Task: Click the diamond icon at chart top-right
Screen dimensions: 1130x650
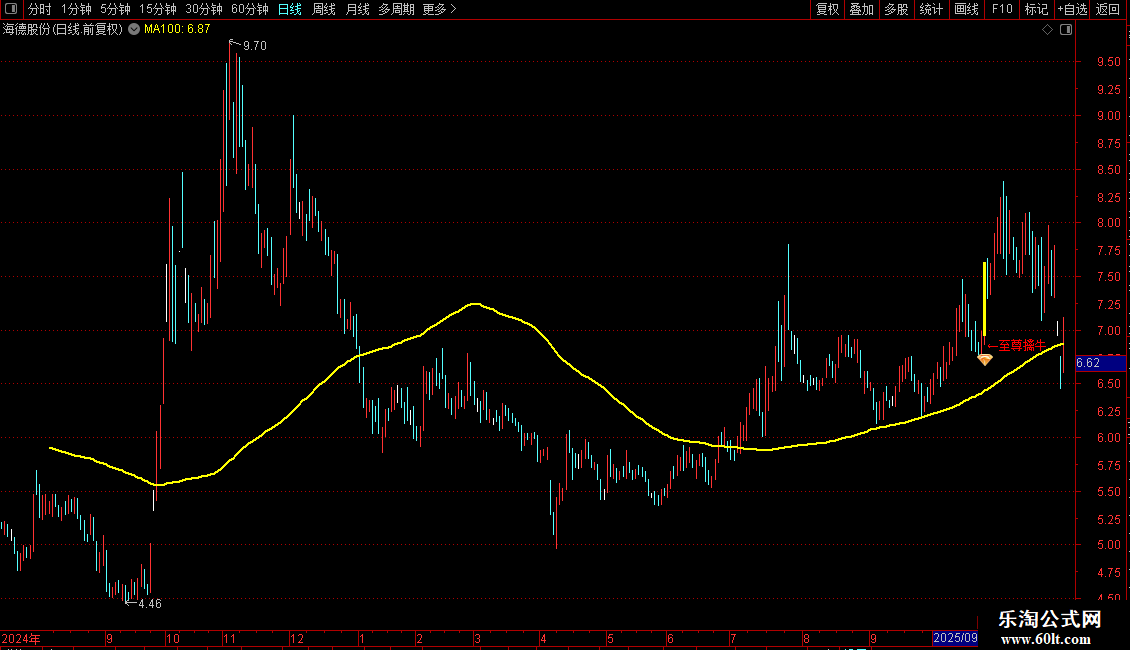Action: (1048, 30)
